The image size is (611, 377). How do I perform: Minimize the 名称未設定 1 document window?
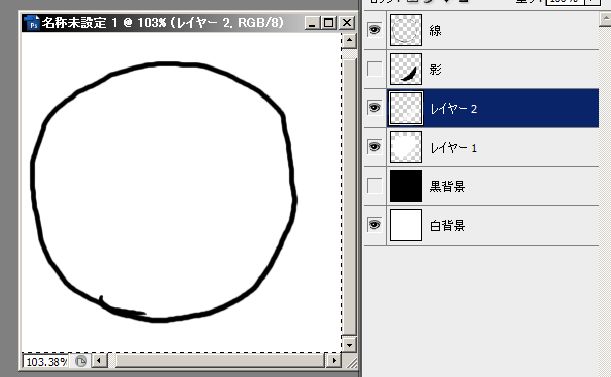point(312,23)
